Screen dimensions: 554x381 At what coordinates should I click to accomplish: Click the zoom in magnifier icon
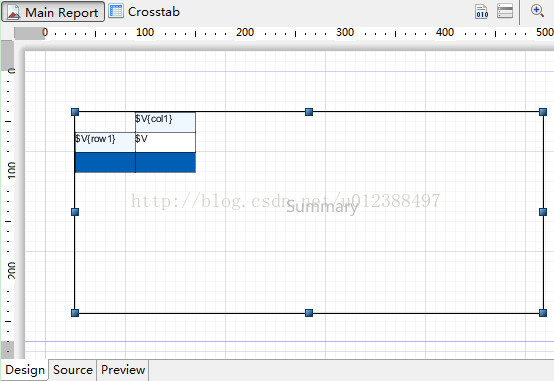(537, 11)
